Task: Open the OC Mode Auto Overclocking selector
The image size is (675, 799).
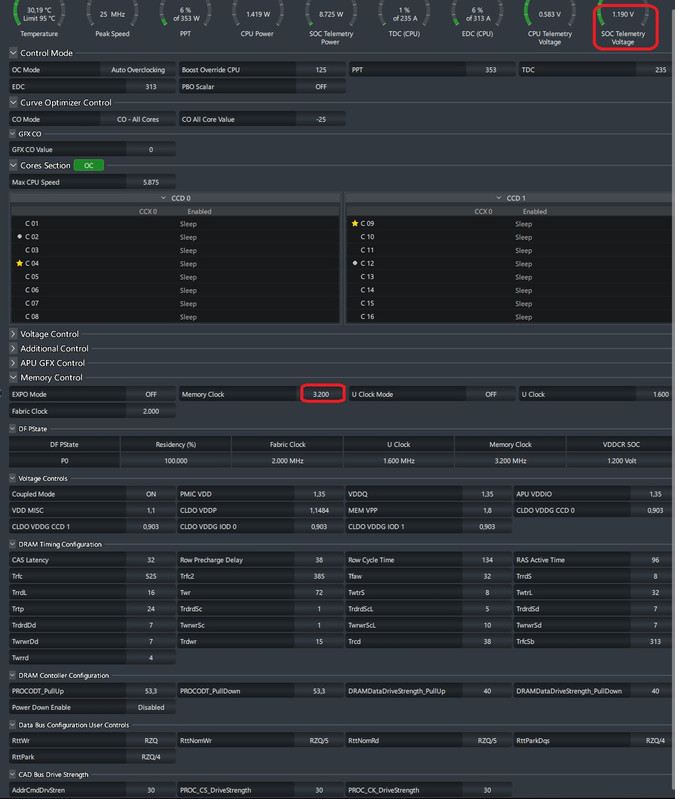Action: point(138,70)
